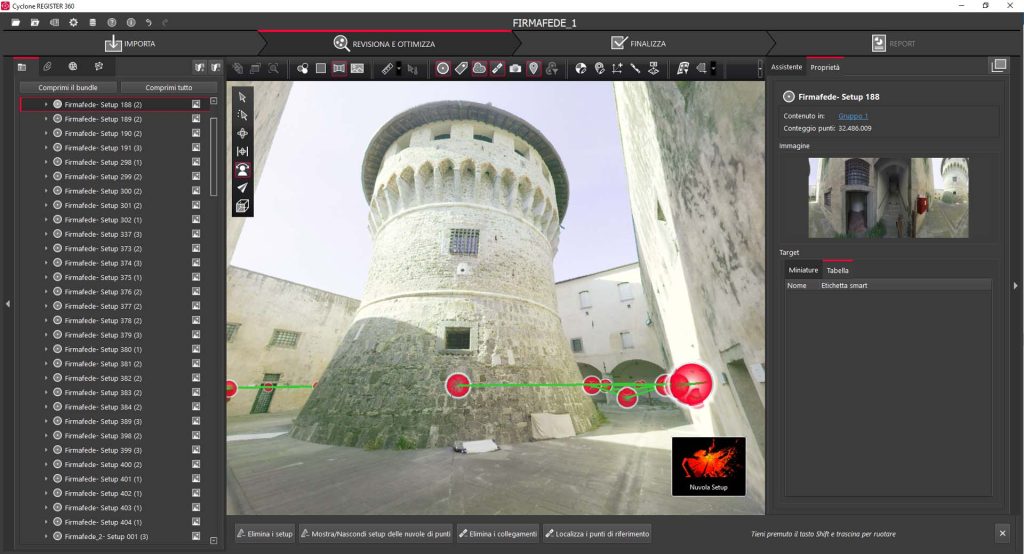Open the Tabella tab under Target
This screenshot has height=554, width=1024.
[x=837, y=270]
